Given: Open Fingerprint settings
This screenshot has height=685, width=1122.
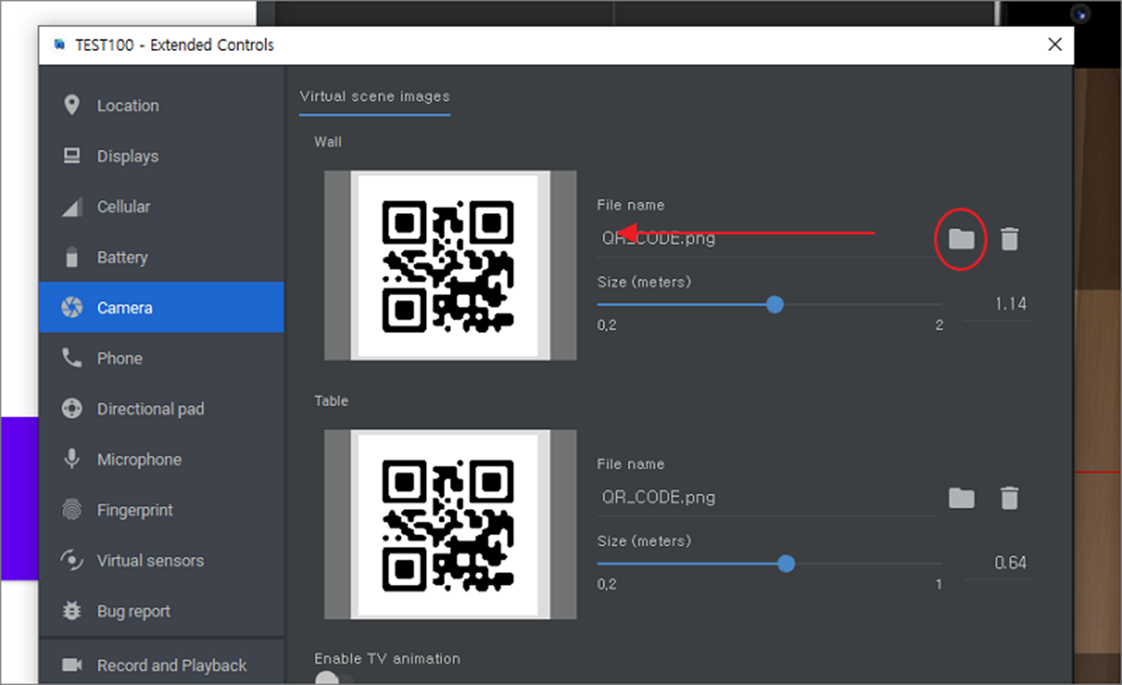Looking at the screenshot, I should click(162, 510).
